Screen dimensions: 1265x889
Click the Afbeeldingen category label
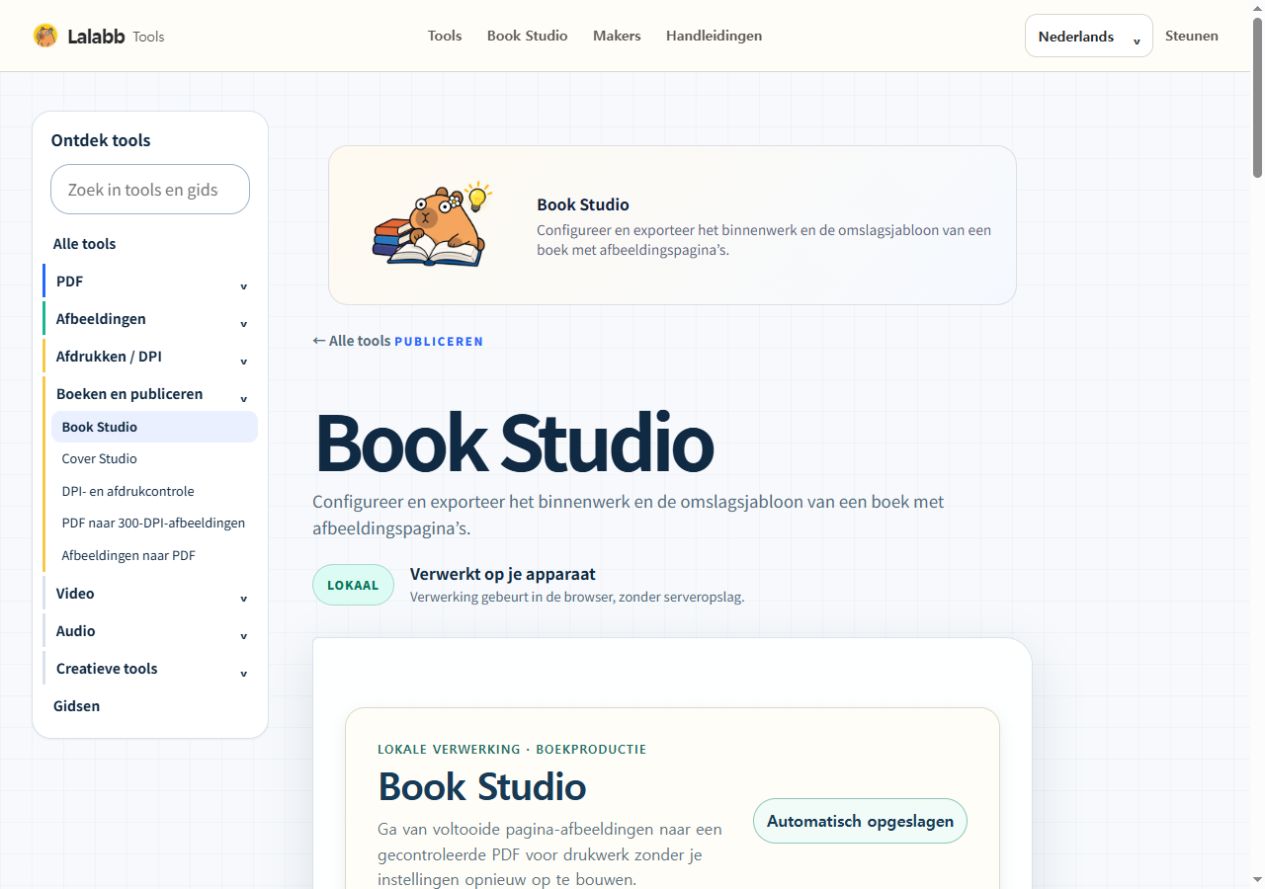coord(101,319)
